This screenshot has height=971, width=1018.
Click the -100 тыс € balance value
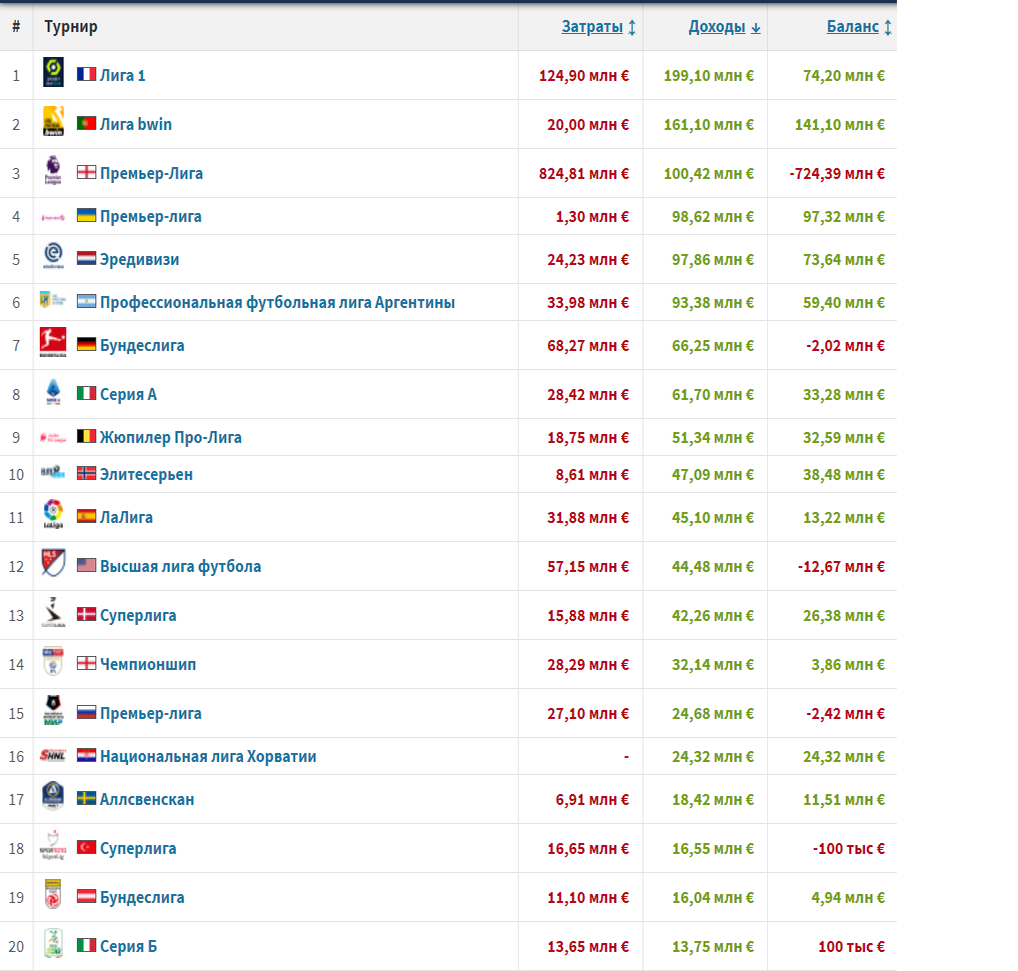click(849, 848)
